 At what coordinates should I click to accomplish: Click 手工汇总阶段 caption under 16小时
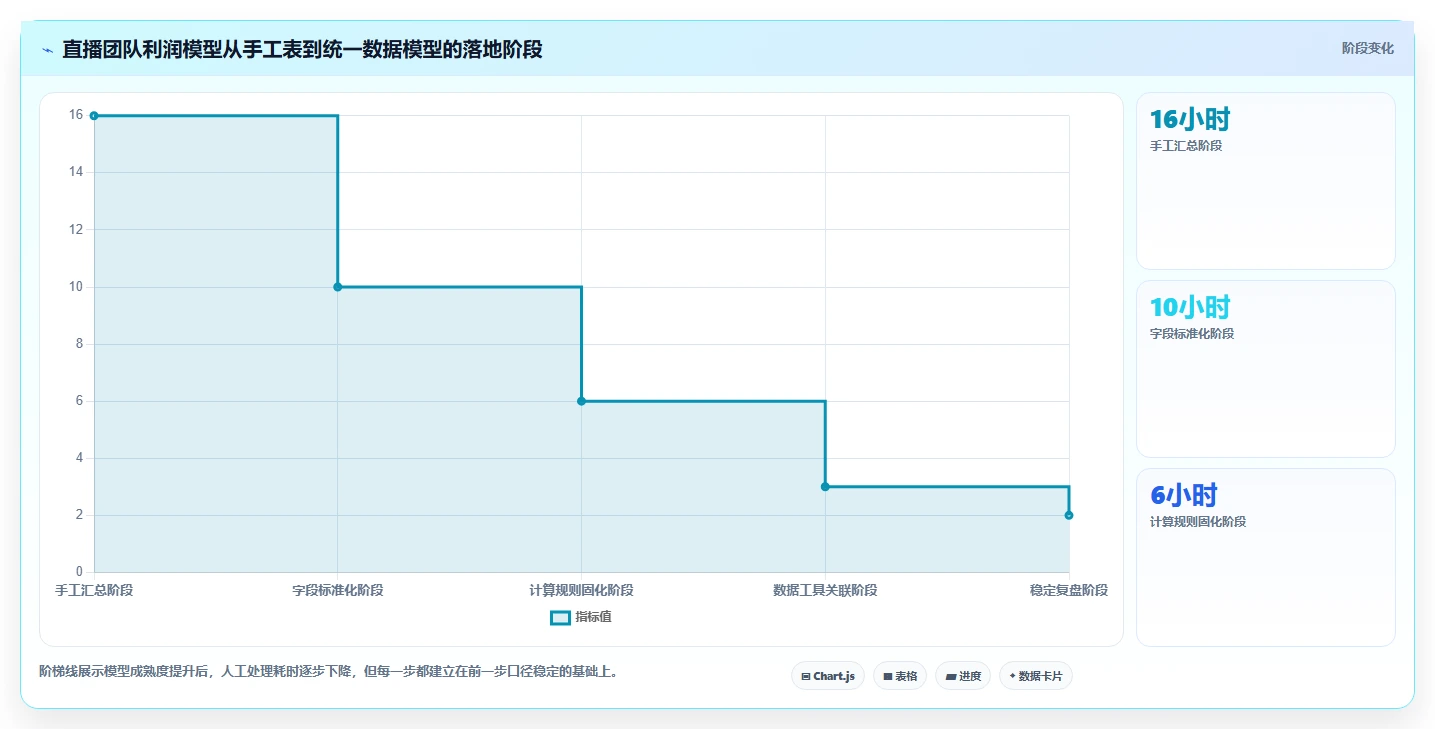coord(1186,146)
